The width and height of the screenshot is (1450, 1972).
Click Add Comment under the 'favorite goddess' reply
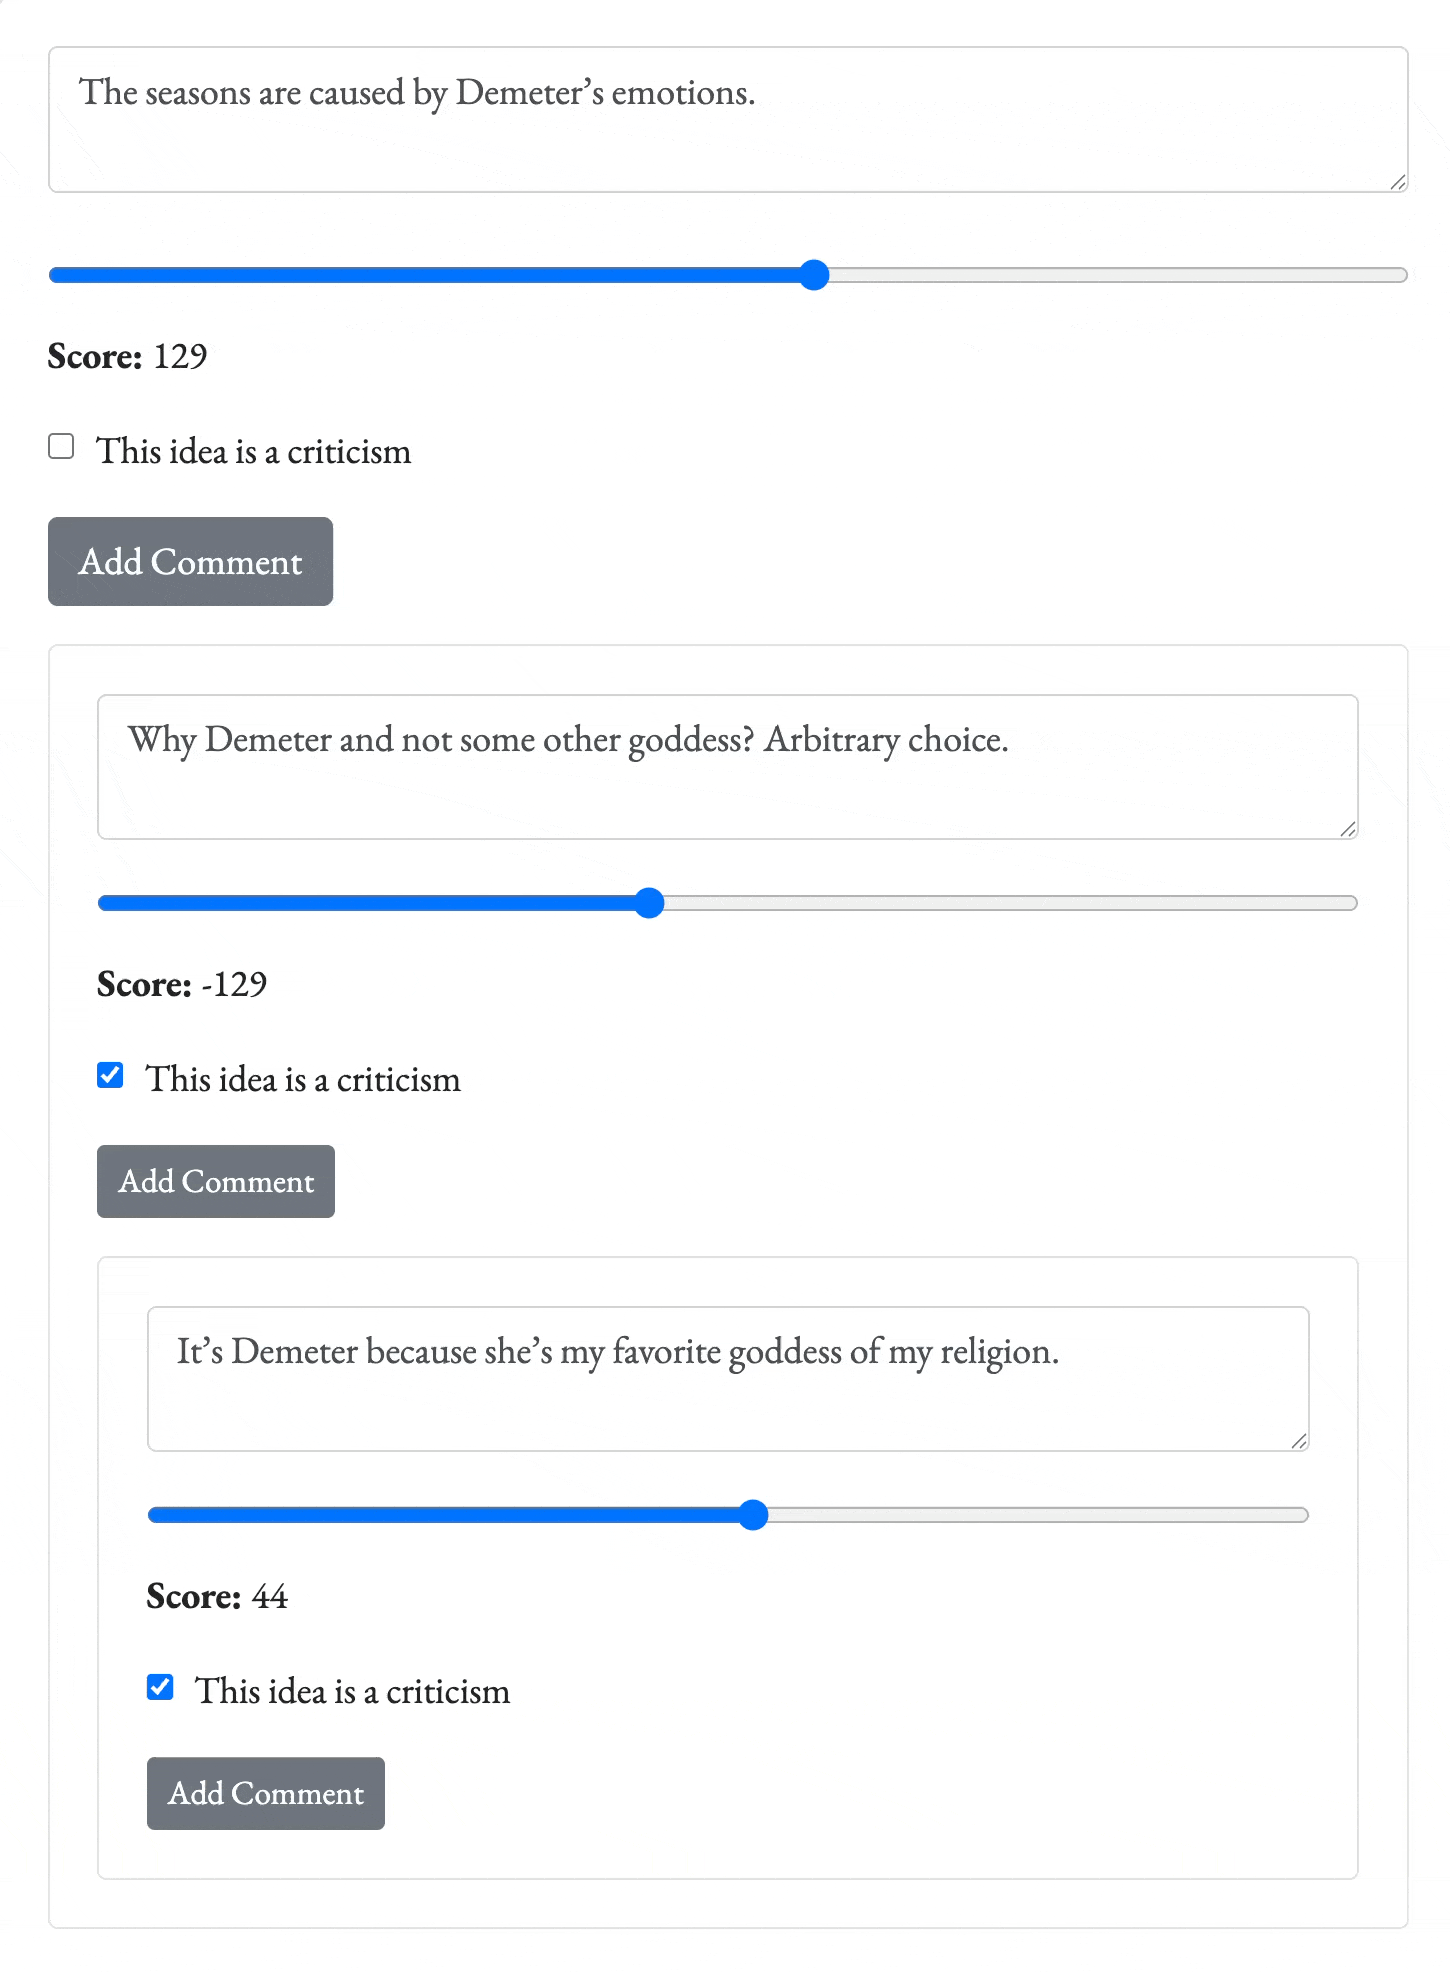(x=265, y=1793)
